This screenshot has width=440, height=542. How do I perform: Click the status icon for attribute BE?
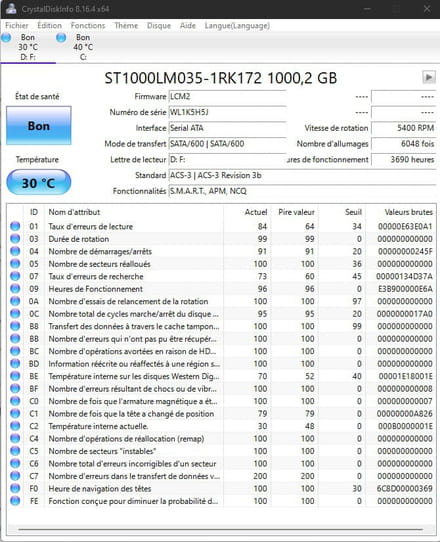coord(15,376)
